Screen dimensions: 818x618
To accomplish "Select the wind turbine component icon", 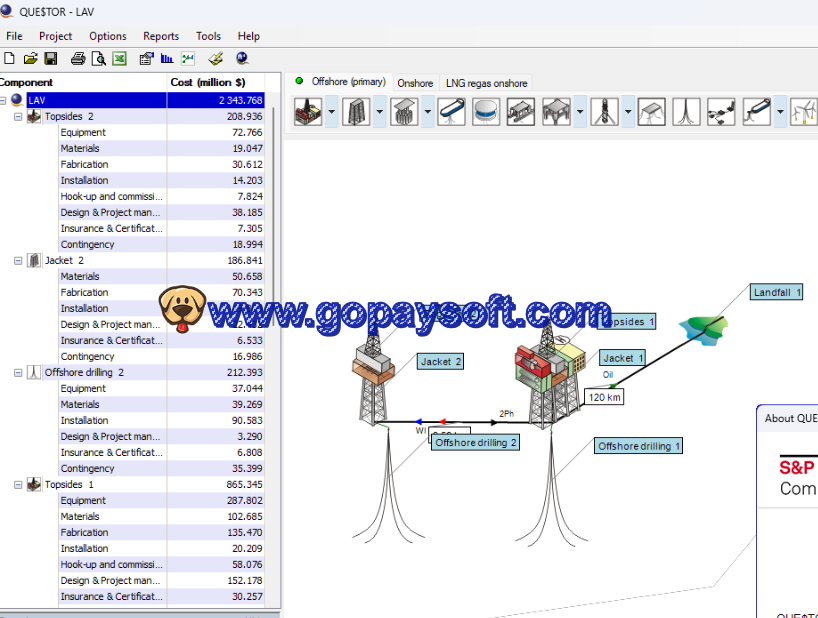I will point(803,111).
